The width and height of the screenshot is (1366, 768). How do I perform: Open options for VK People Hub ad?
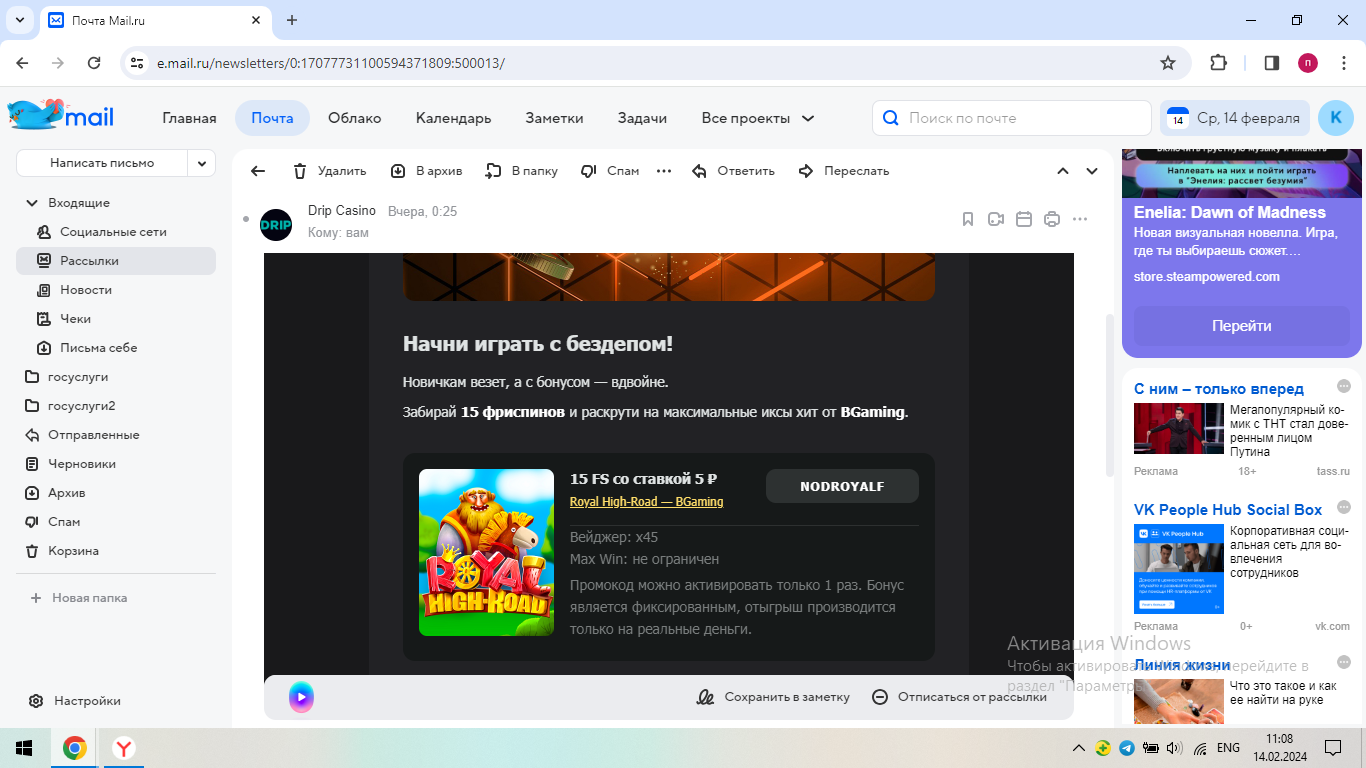[x=1343, y=509]
